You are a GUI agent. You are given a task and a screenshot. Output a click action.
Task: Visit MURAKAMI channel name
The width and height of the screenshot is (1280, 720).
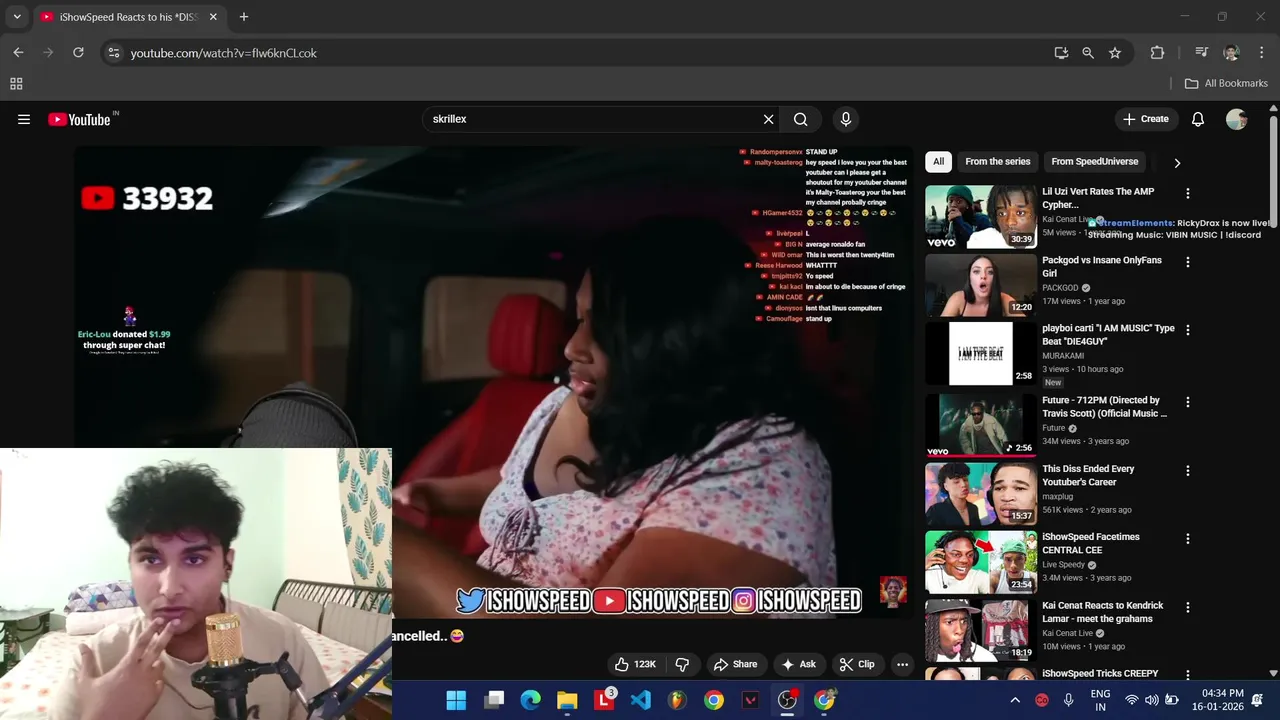pos(1062,356)
